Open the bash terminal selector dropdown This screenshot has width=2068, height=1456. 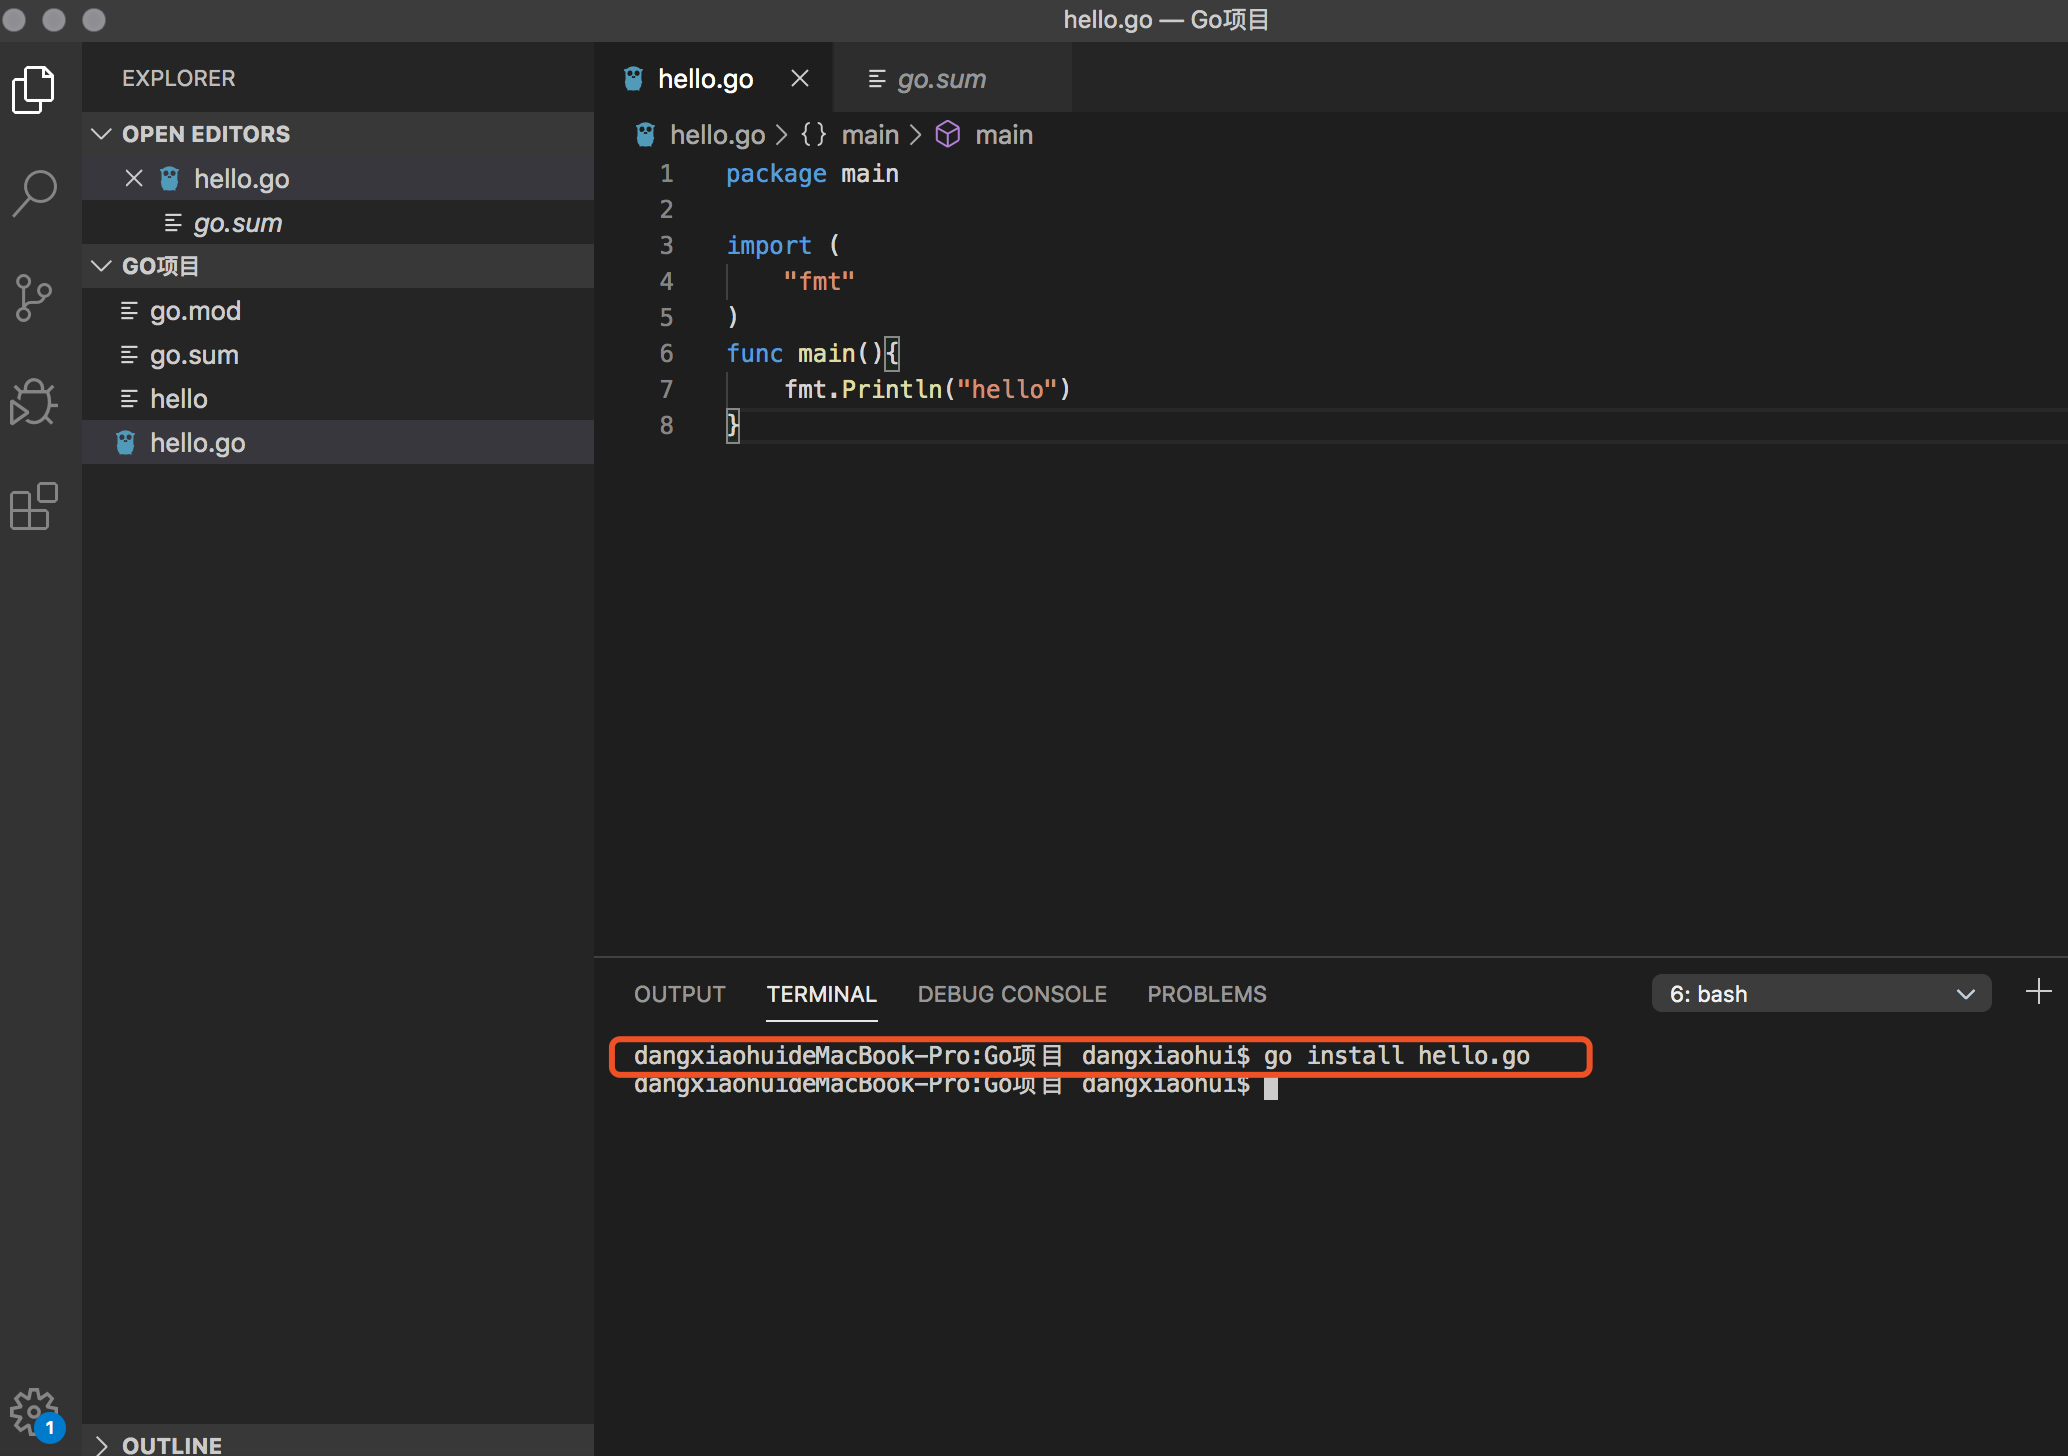click(x=1820, y=994)
